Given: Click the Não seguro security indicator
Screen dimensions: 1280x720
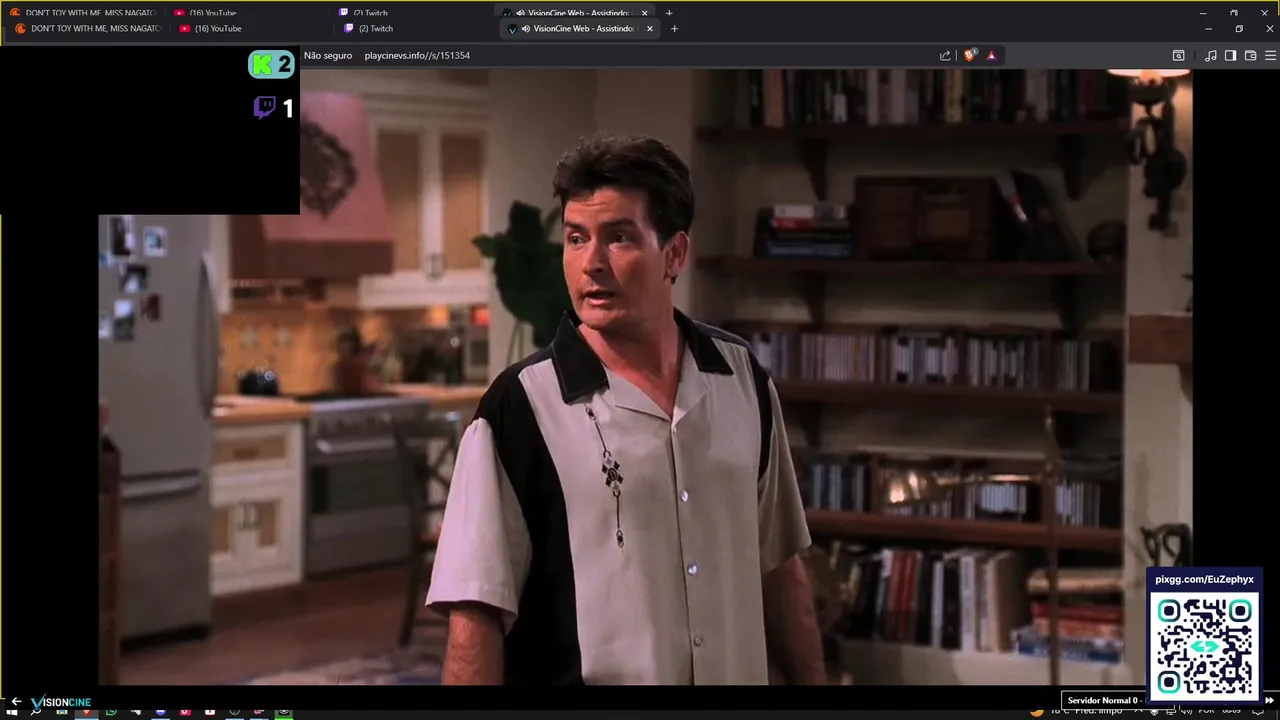Looking at the screenshot, I should point(328,56).
